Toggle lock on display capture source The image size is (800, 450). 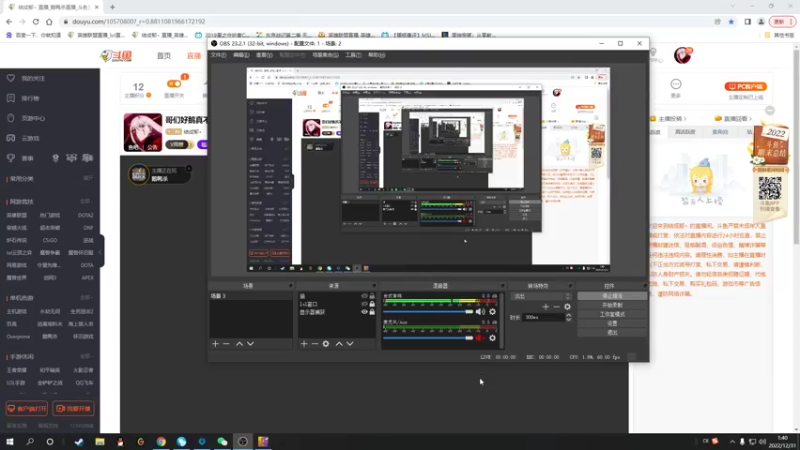point(372,312)
